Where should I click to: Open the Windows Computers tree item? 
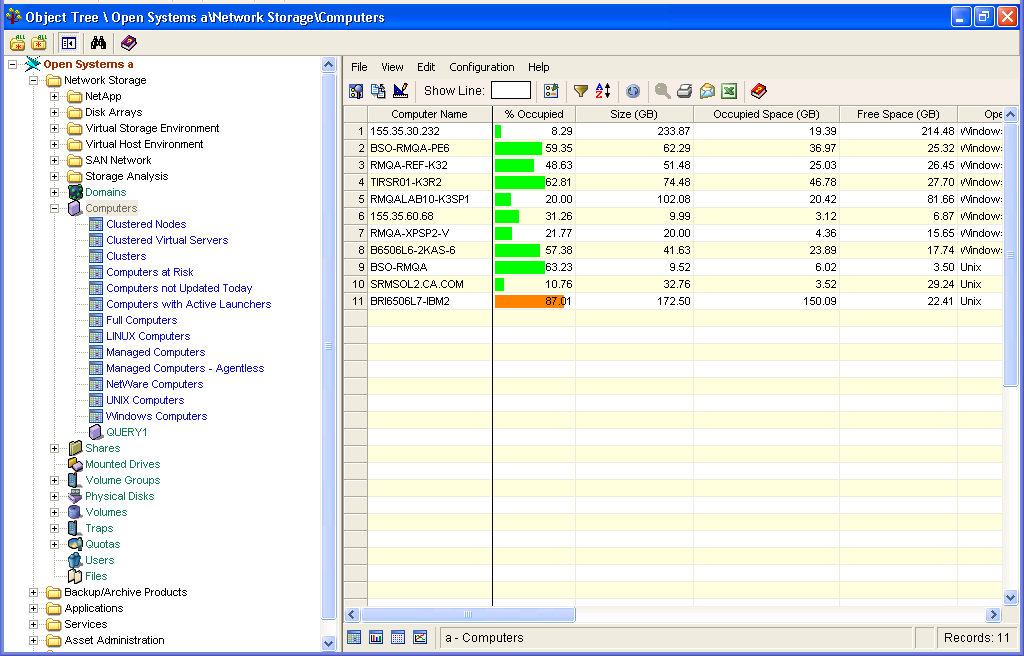click(156, 416)
